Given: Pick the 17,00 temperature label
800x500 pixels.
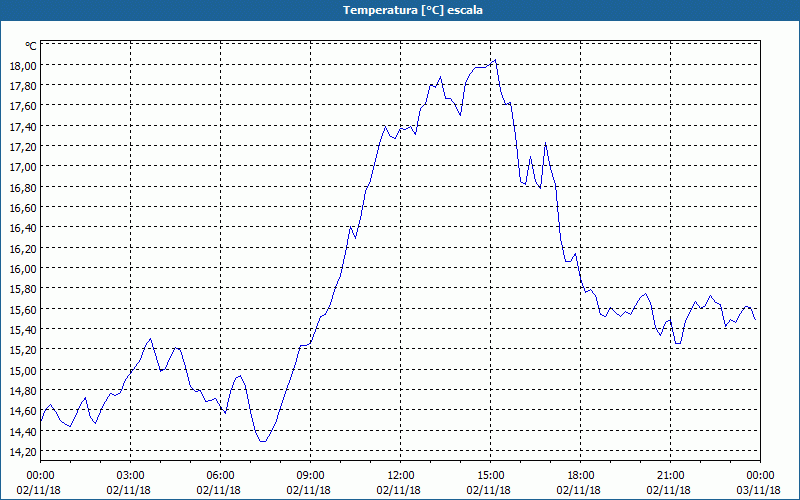Looking at the screenshot, I should 23,167.
